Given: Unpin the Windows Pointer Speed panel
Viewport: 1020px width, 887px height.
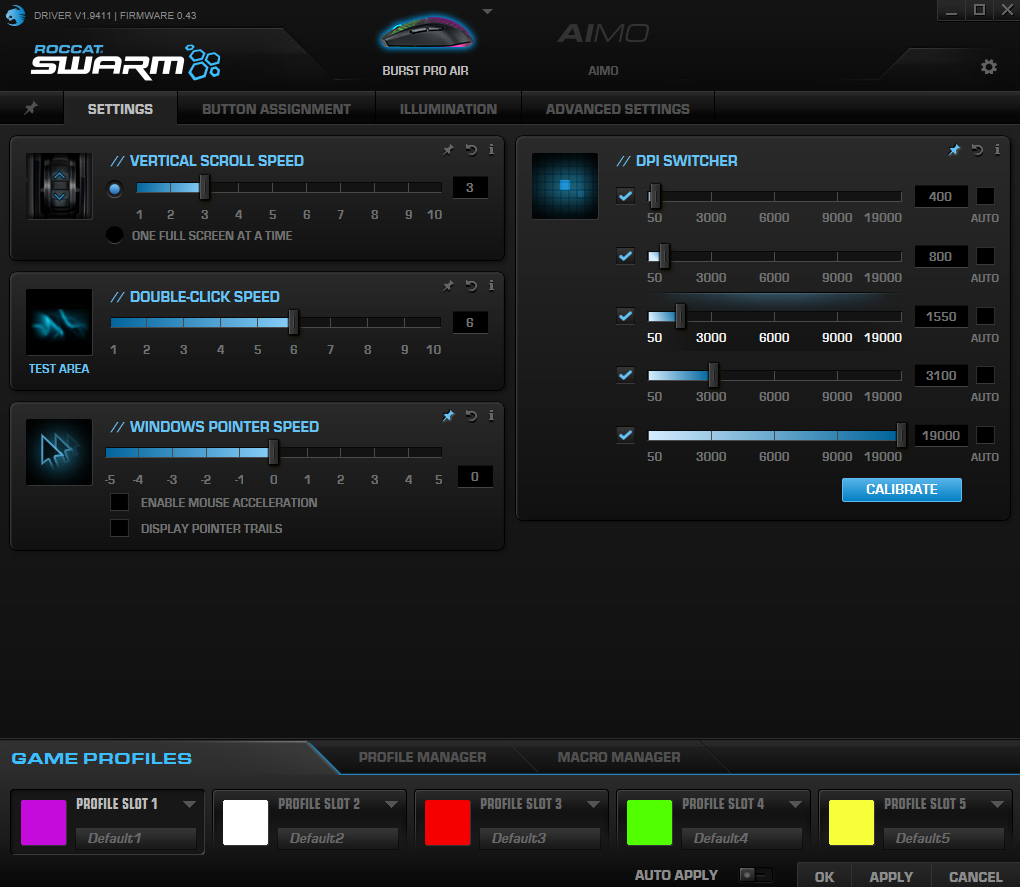Looking at the screenshot, I should point(448,416).
